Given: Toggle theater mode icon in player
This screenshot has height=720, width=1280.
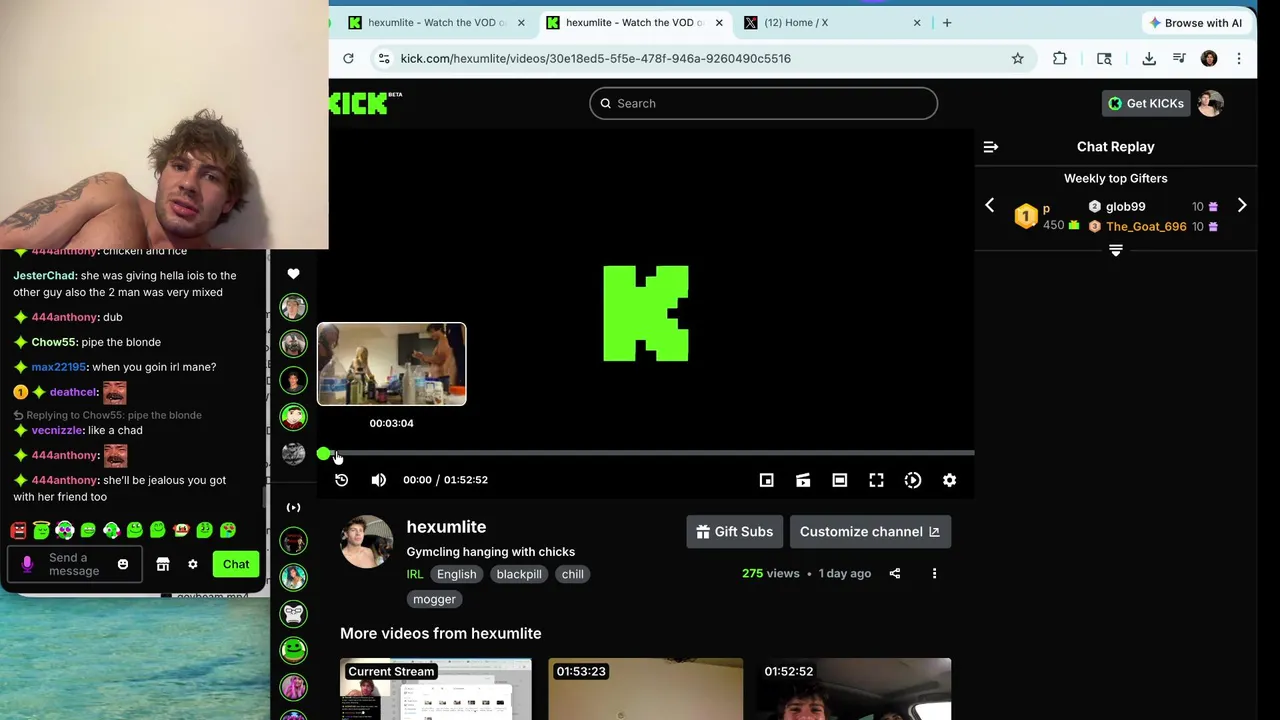Looking at the screenshot, I should point(840,480).
